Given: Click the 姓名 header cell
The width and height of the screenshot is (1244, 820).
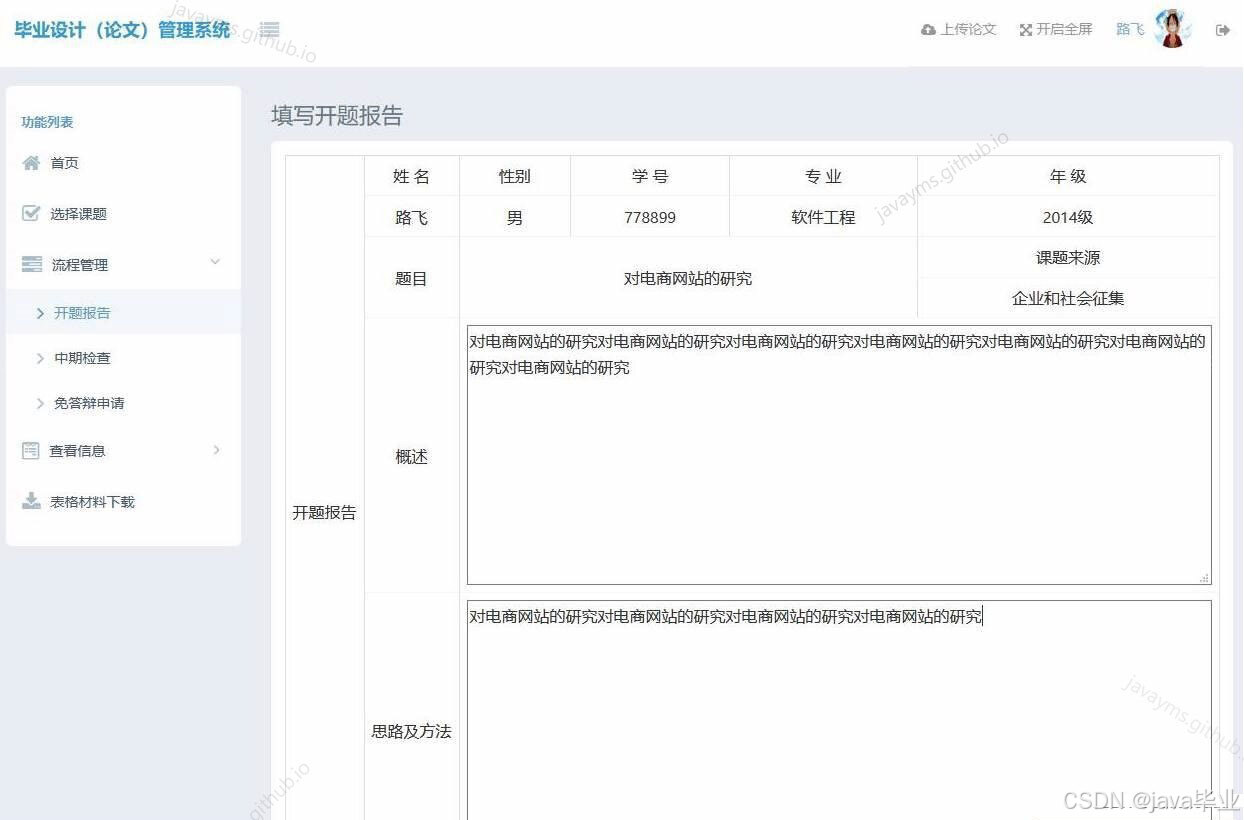Looking at the screenshot, I should (412, 176).
